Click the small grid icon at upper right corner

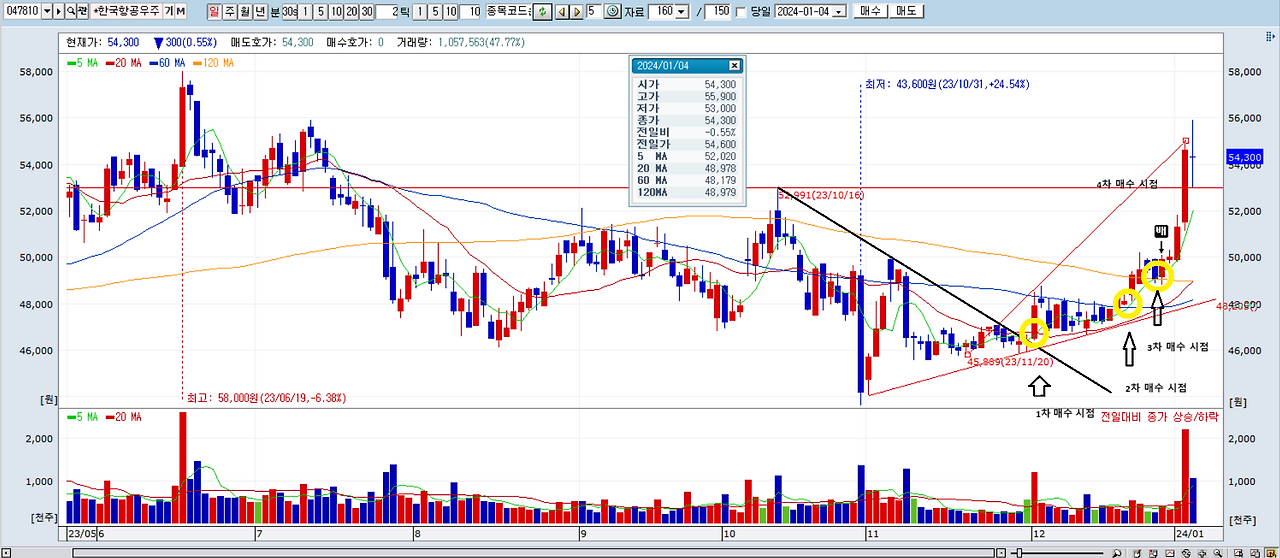1270,36
